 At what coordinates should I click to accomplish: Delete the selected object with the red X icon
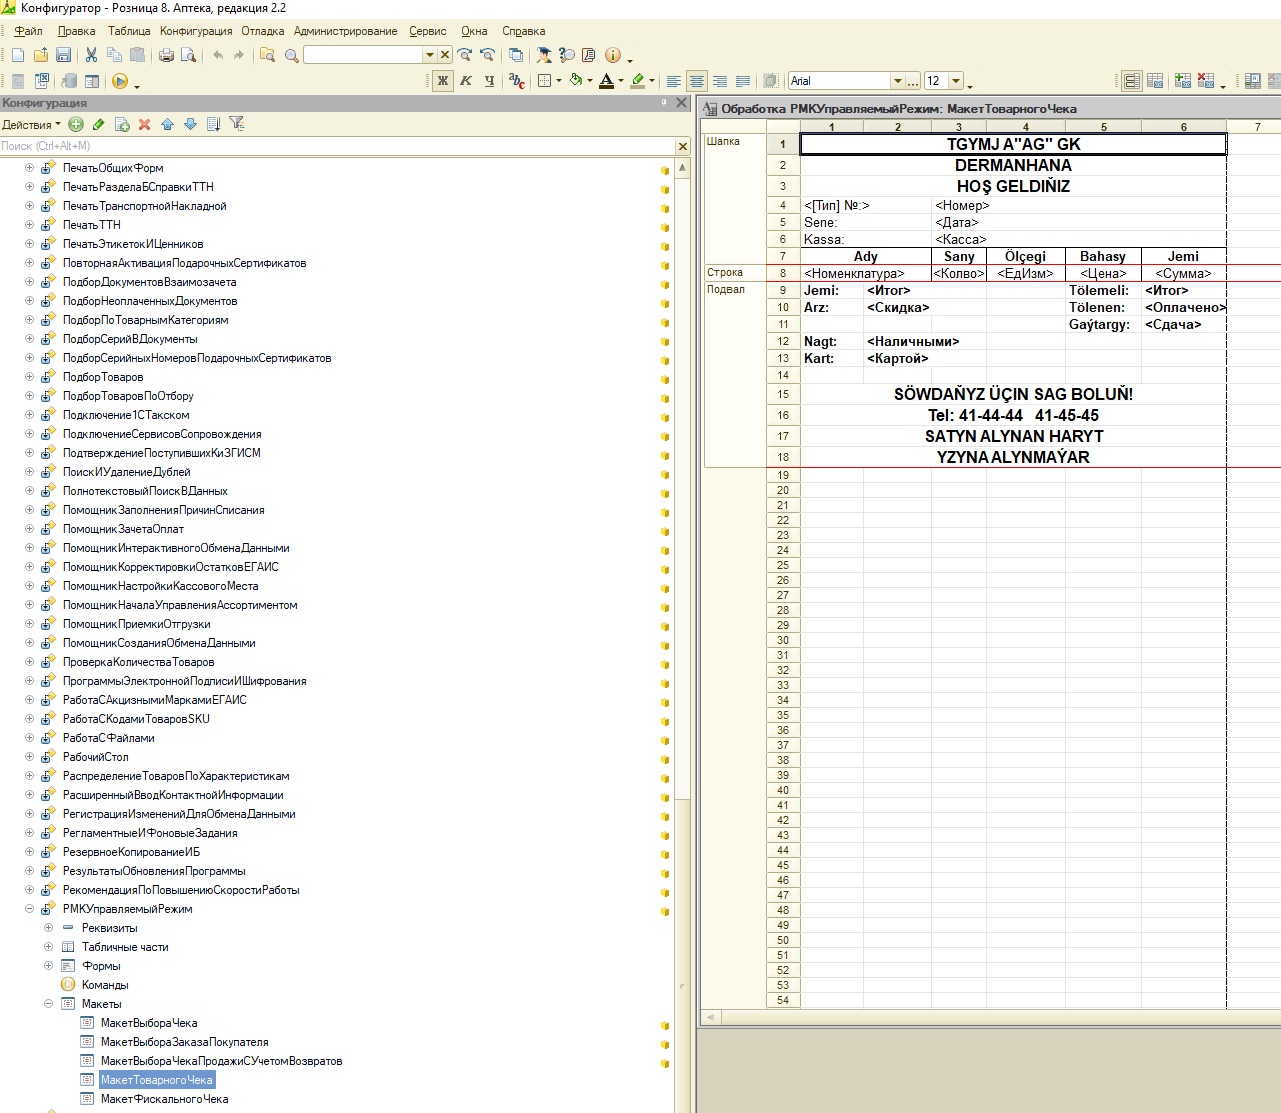144,124
